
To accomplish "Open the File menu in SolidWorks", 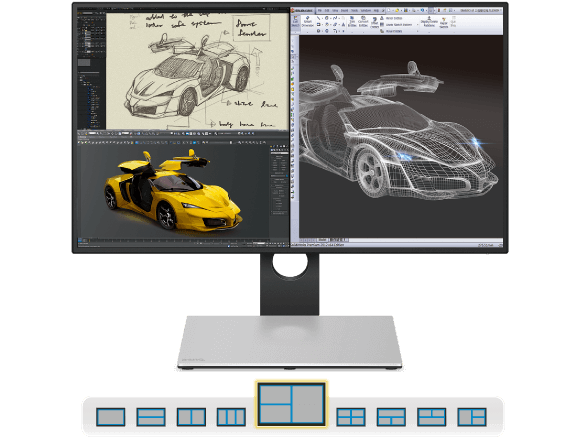I will (x=319, y=10).
